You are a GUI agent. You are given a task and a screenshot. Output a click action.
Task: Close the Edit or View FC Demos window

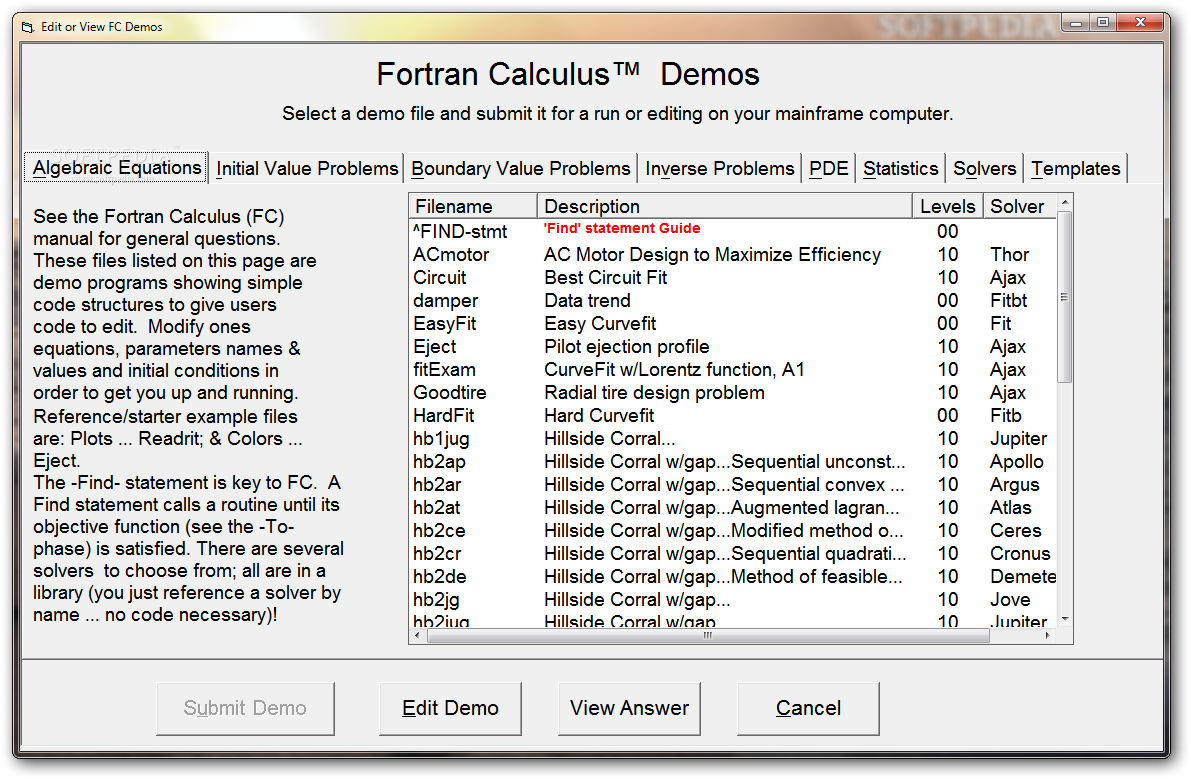(x=1140, y=24)
